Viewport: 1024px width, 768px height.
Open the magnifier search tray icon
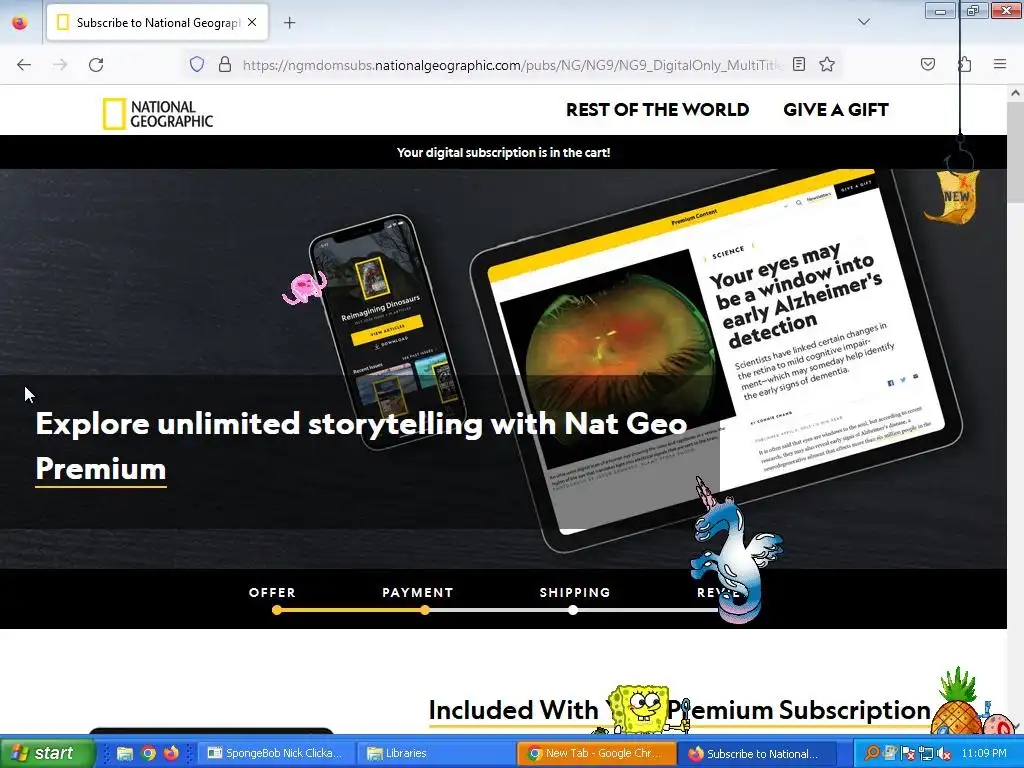tap(871, 753)
